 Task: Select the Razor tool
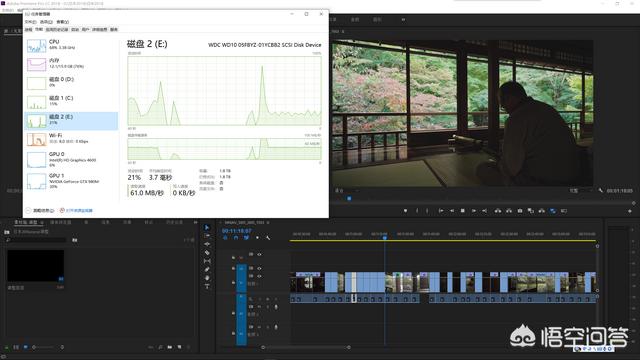207,253
